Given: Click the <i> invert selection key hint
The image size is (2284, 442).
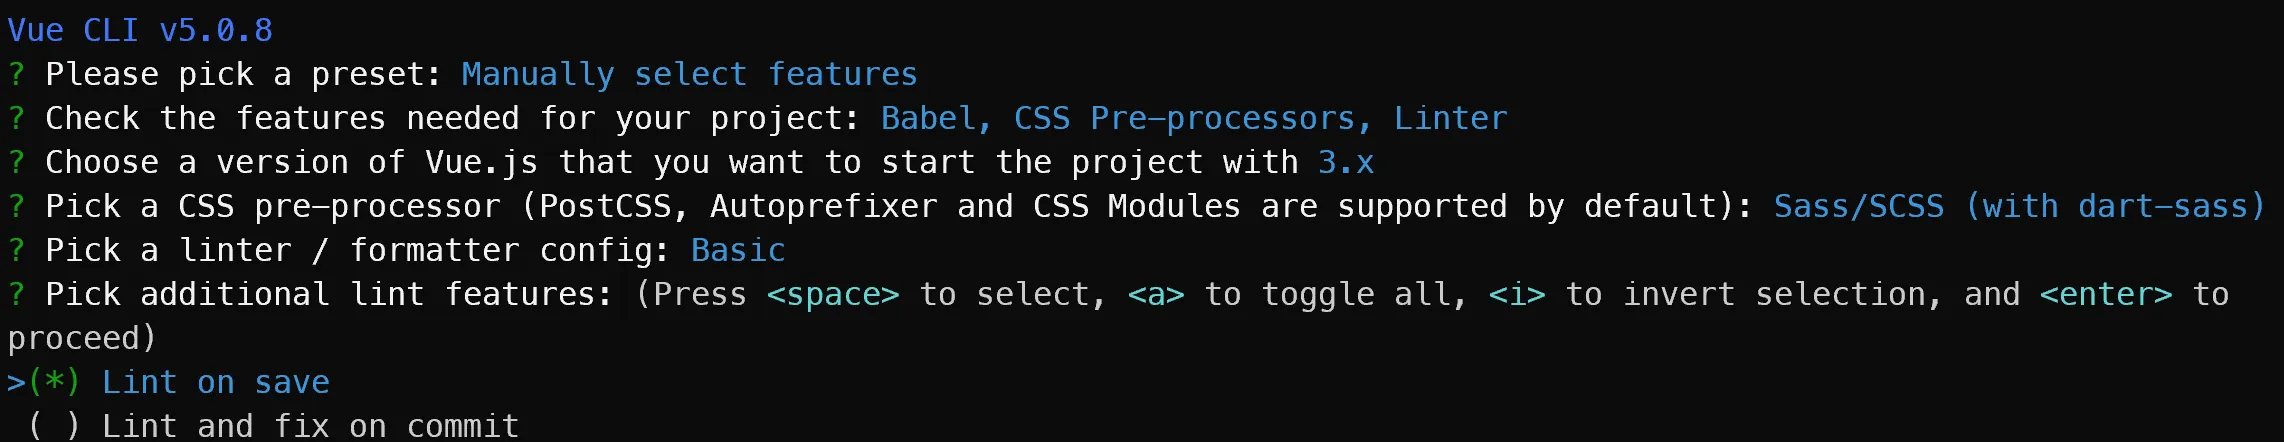Looking at the screenshot, I should click(x=1517, y=294).
